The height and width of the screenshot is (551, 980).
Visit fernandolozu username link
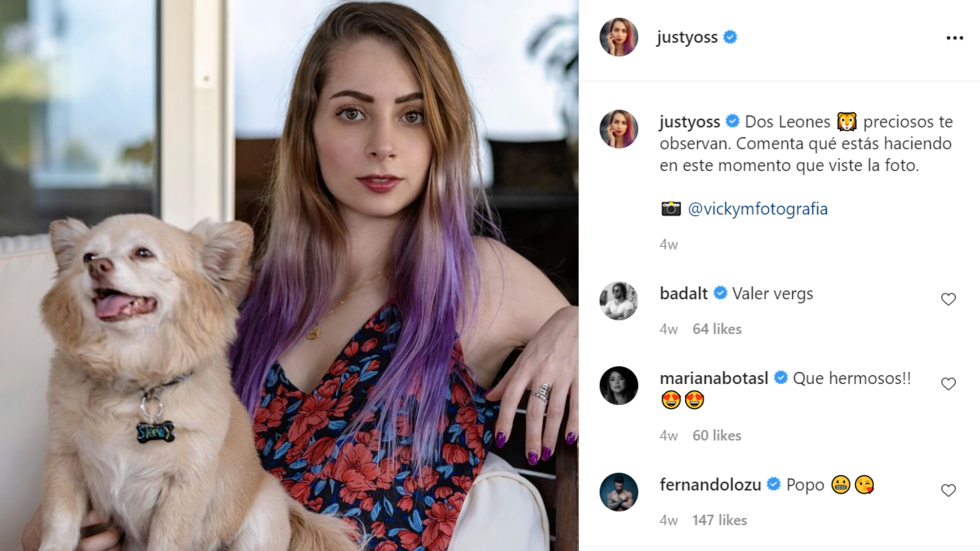710,484
